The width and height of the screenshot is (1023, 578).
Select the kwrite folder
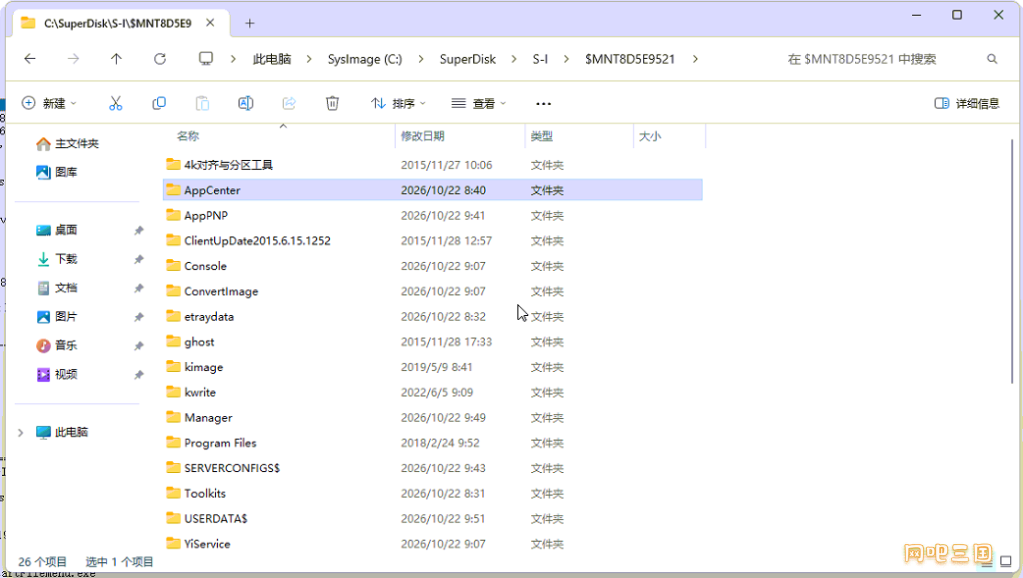pos(433,392)
